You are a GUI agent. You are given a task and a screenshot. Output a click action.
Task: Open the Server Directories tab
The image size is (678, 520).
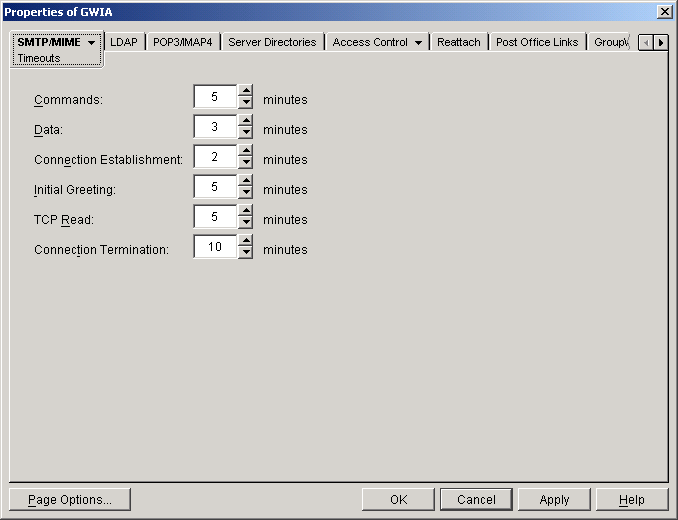tap(272, 42)
